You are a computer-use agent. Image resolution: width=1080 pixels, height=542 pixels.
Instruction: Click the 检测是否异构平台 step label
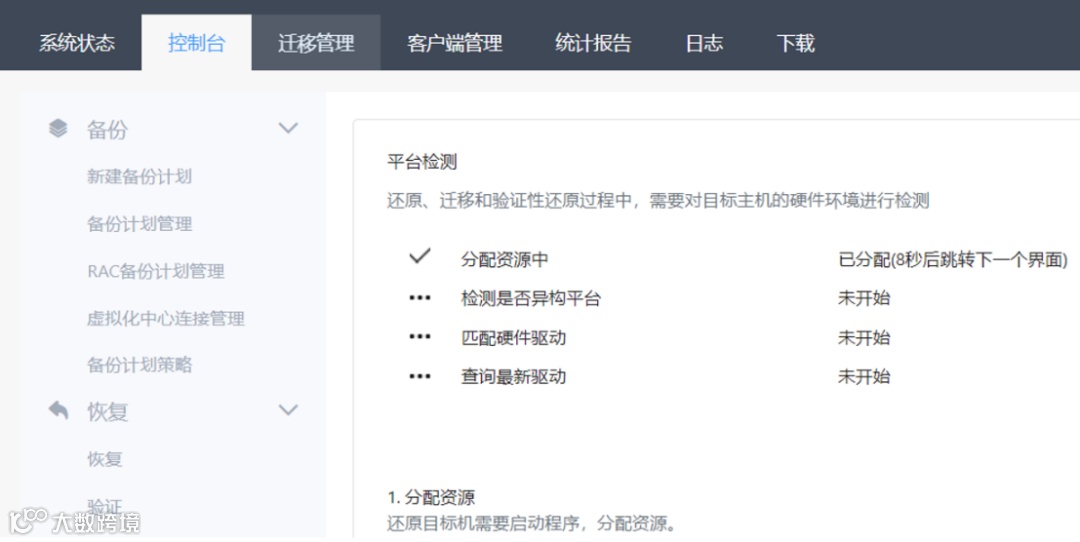coord(531,298)
